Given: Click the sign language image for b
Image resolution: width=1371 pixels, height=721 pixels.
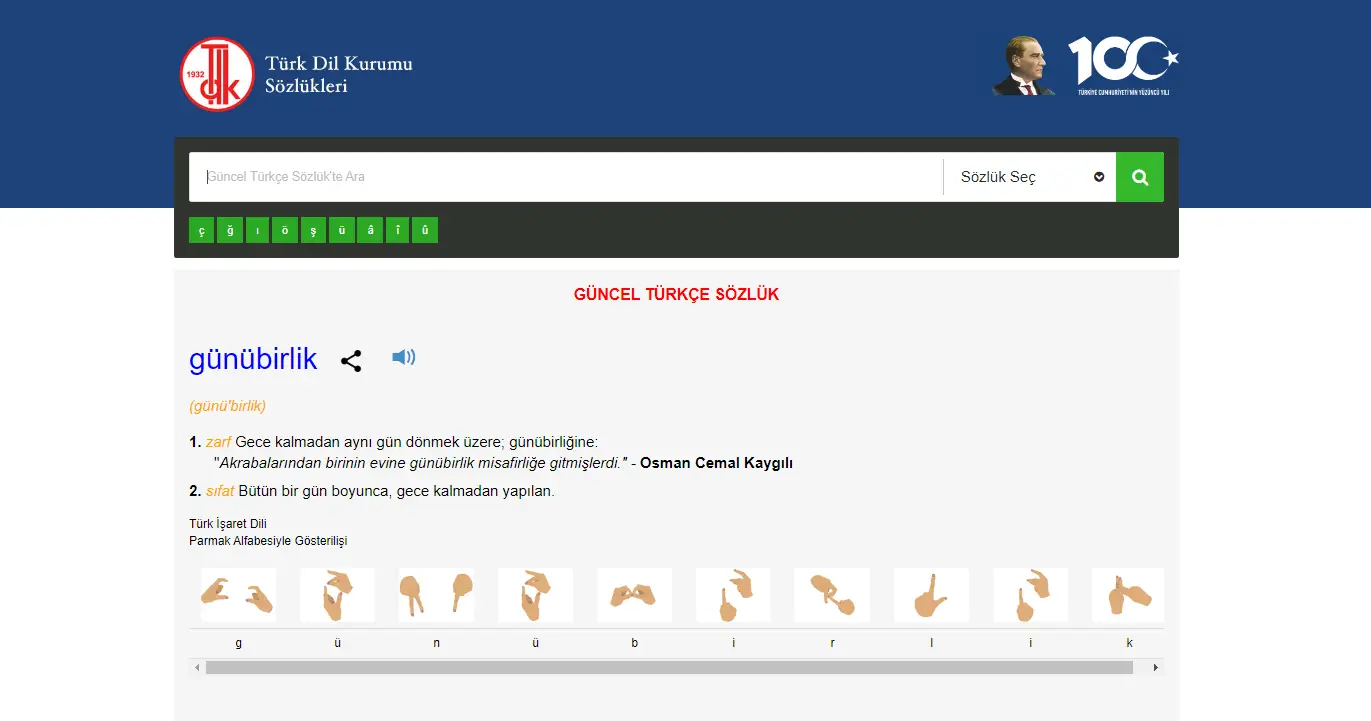Looking at the screenshot, I should (634, 595).
